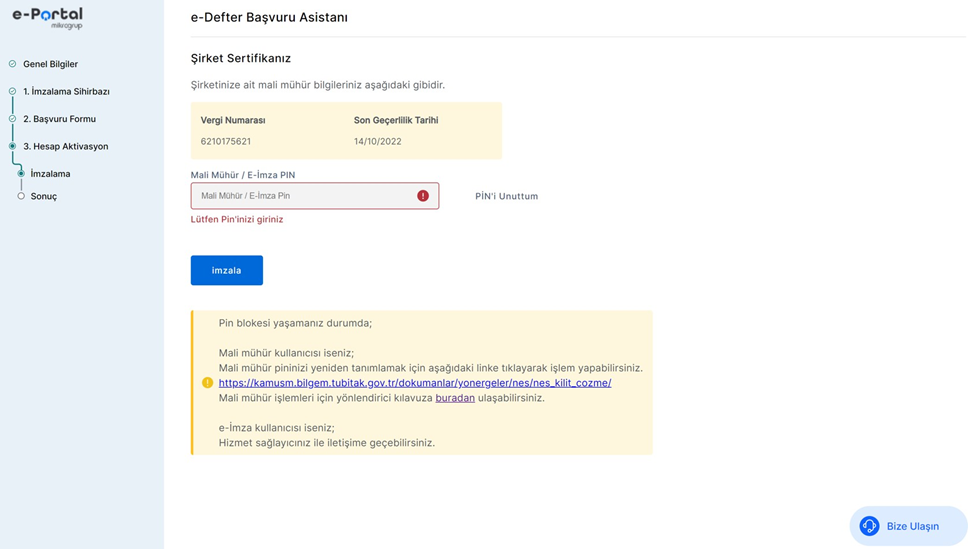Click the active step dot beside Hesap Aktivasyon
968x549 pixels.
click(x=12, y=146)
